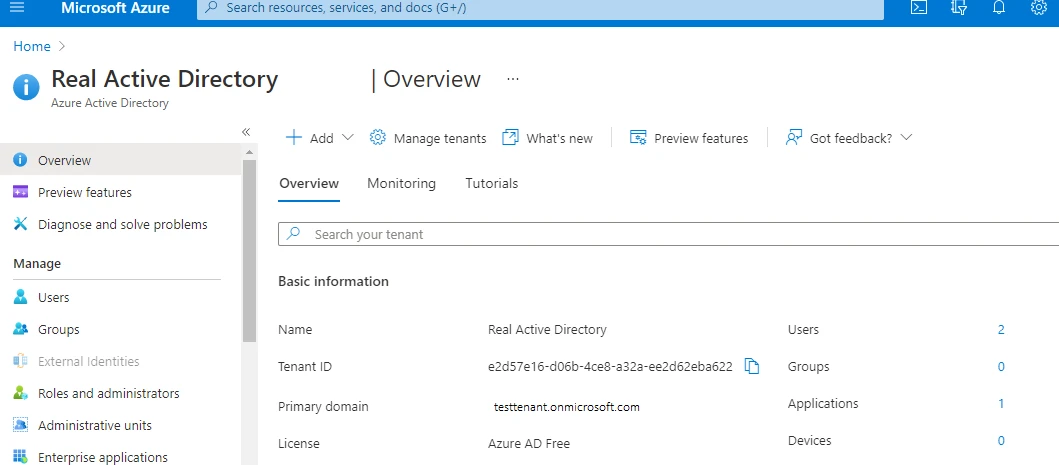Click the Basic information heading
Viewport: 1059px width, 465px height.
[x=333, y=281]
